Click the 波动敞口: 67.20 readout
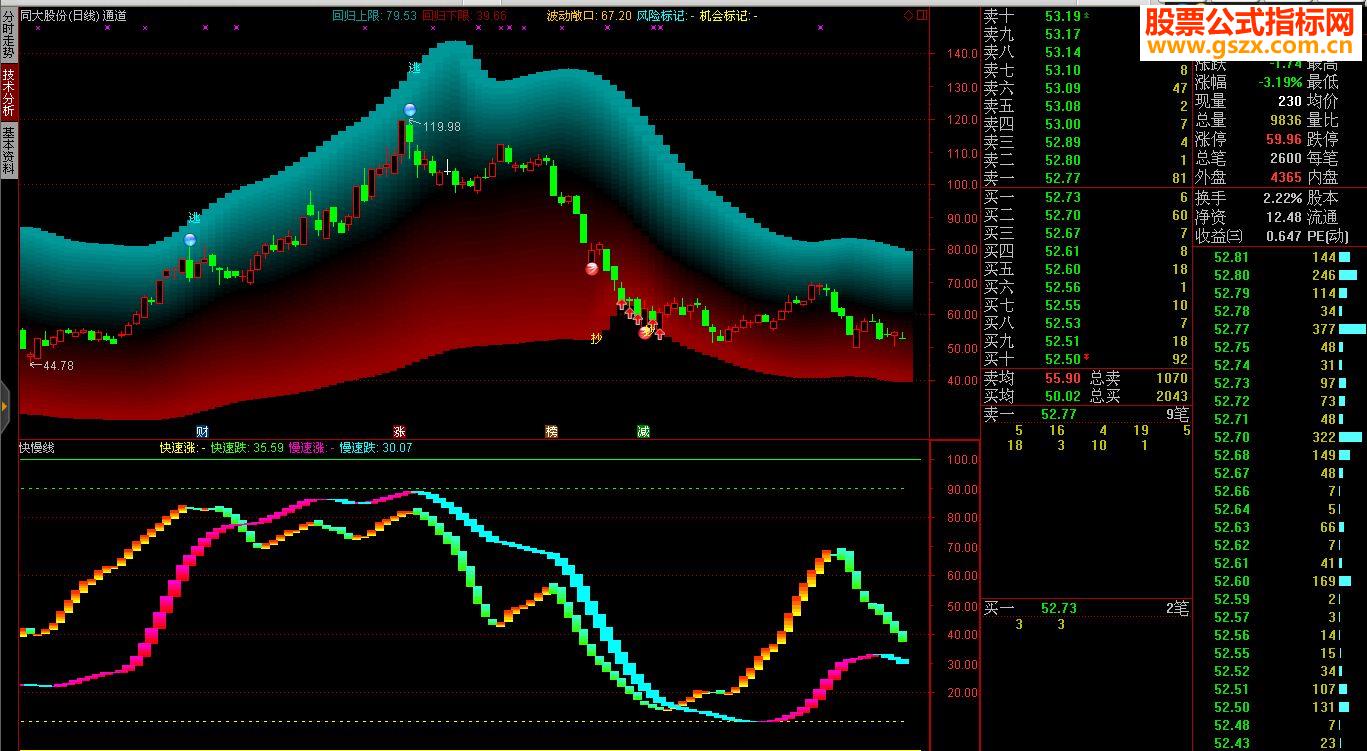 tap(588, 16)
